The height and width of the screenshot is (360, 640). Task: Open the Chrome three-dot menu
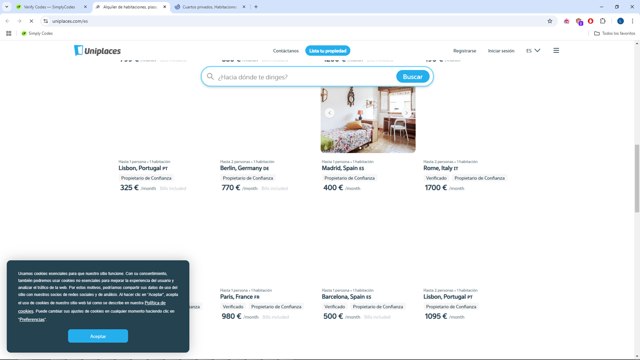[x=633, y=21]
